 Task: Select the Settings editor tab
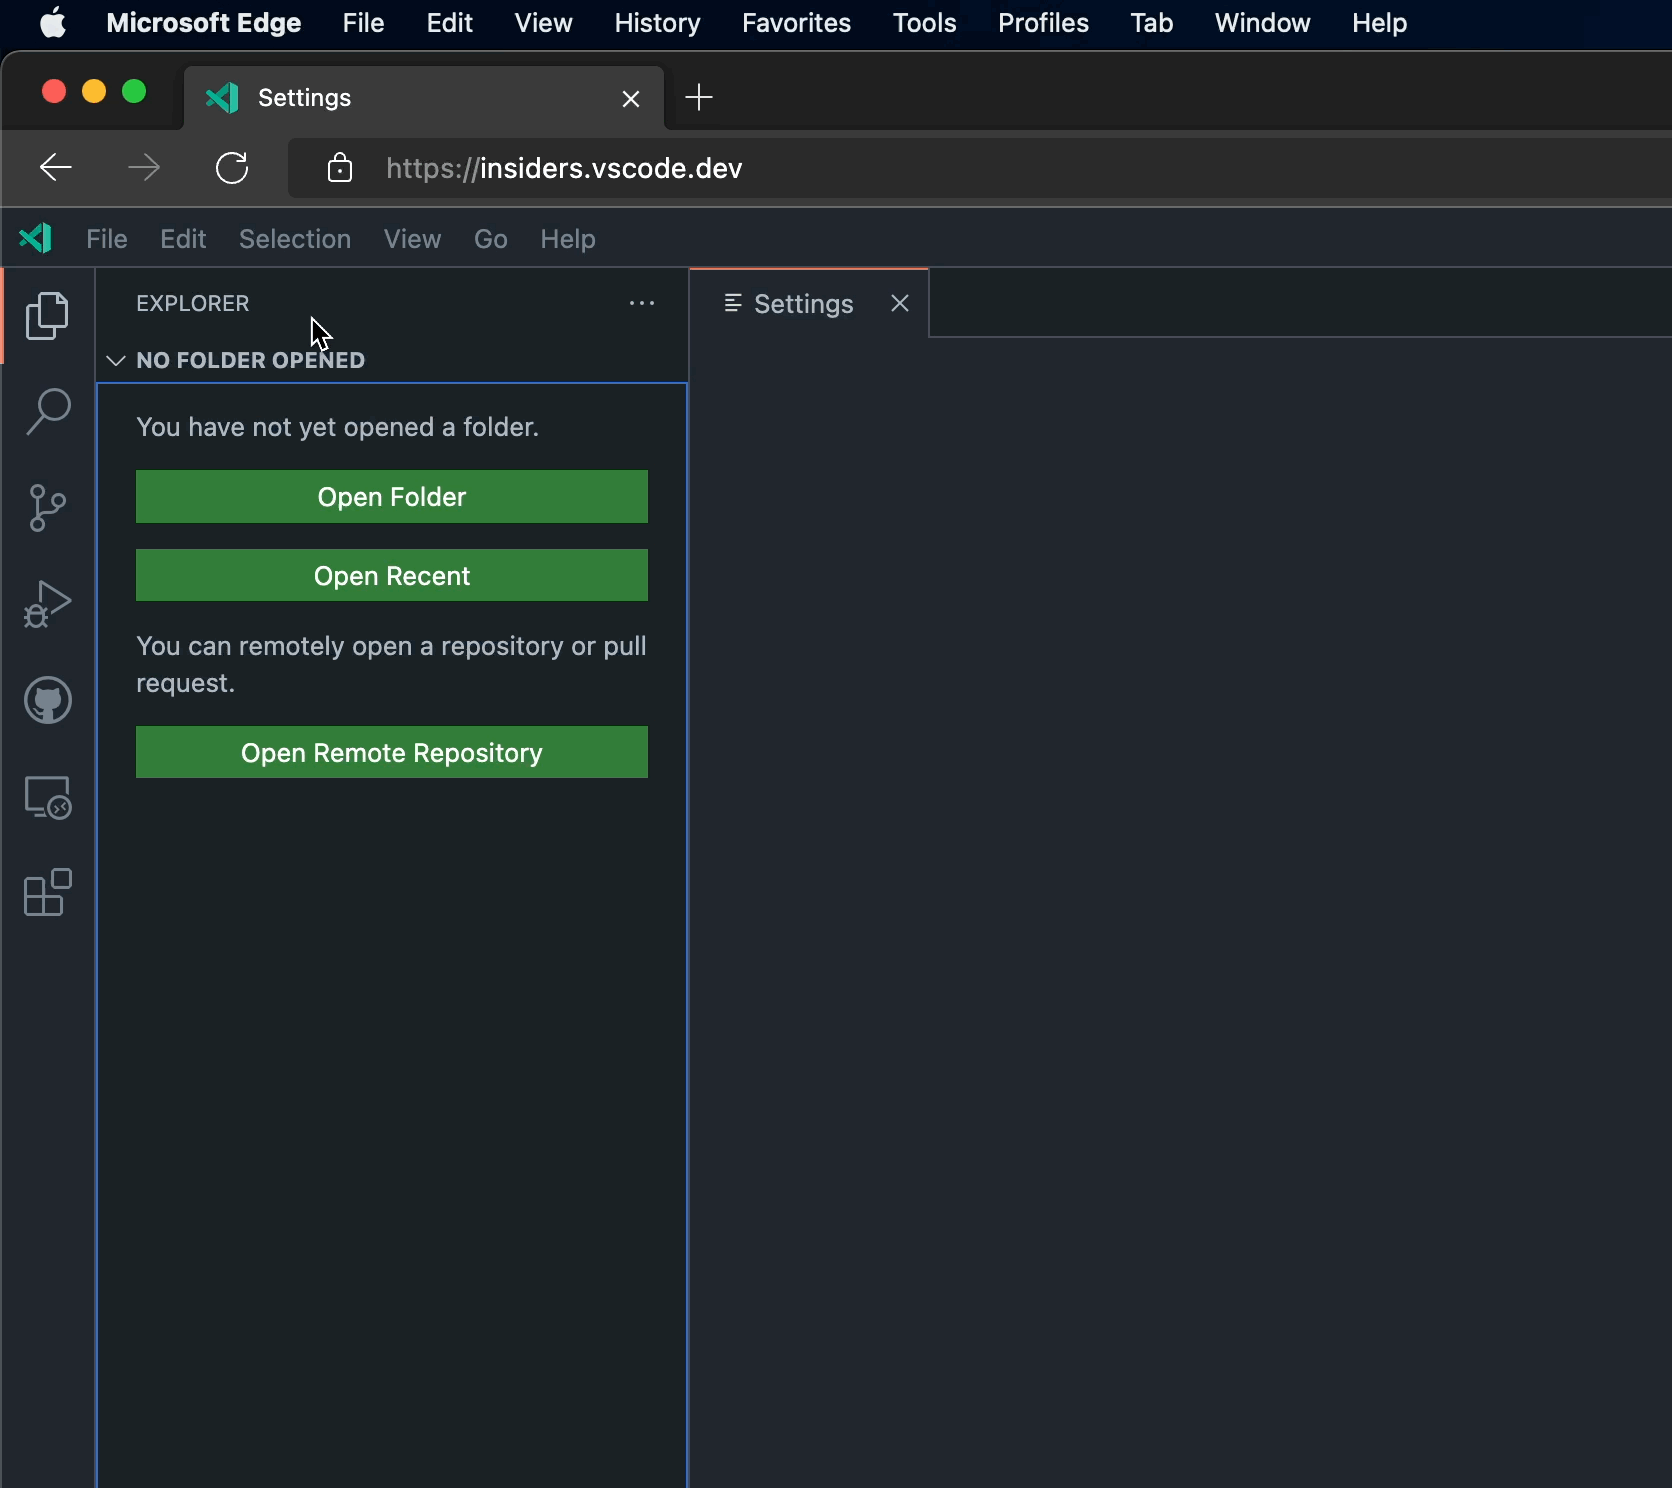coord(808,303)
